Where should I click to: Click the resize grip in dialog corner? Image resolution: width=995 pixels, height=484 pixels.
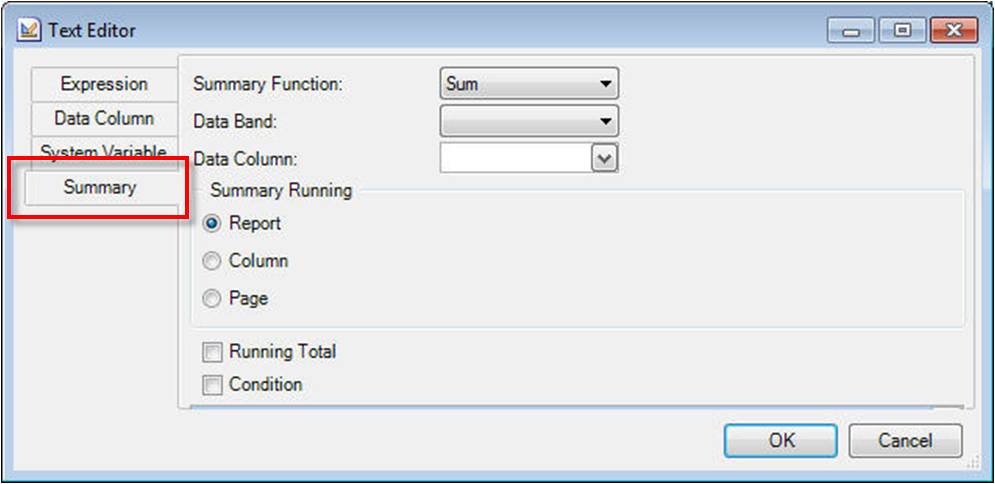[x=973, y=463]
